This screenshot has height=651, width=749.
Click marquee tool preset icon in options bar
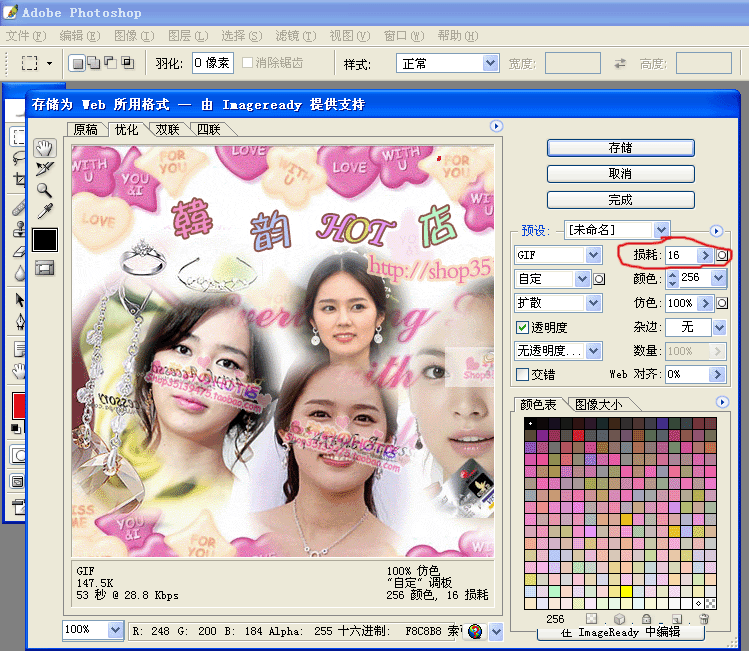pos(30,63)
